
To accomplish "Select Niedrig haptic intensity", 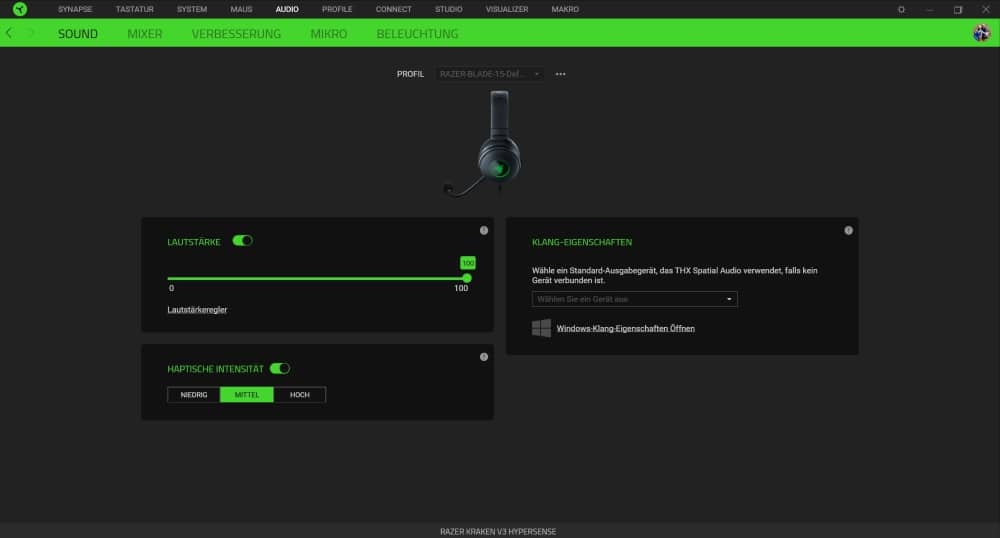I will tap(194, 395).
